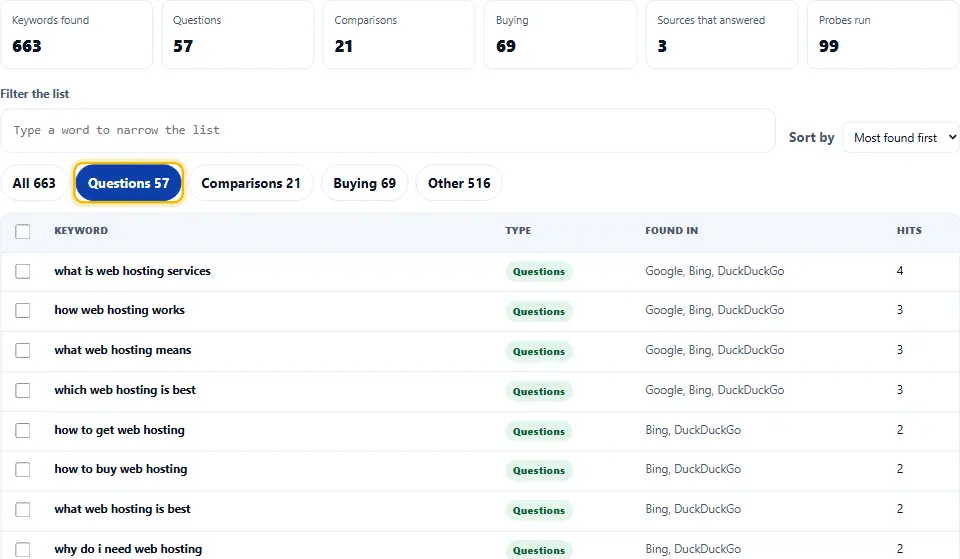
Task: Focus the 'Type a word to narrow the list' field
Action: [388, 130]
